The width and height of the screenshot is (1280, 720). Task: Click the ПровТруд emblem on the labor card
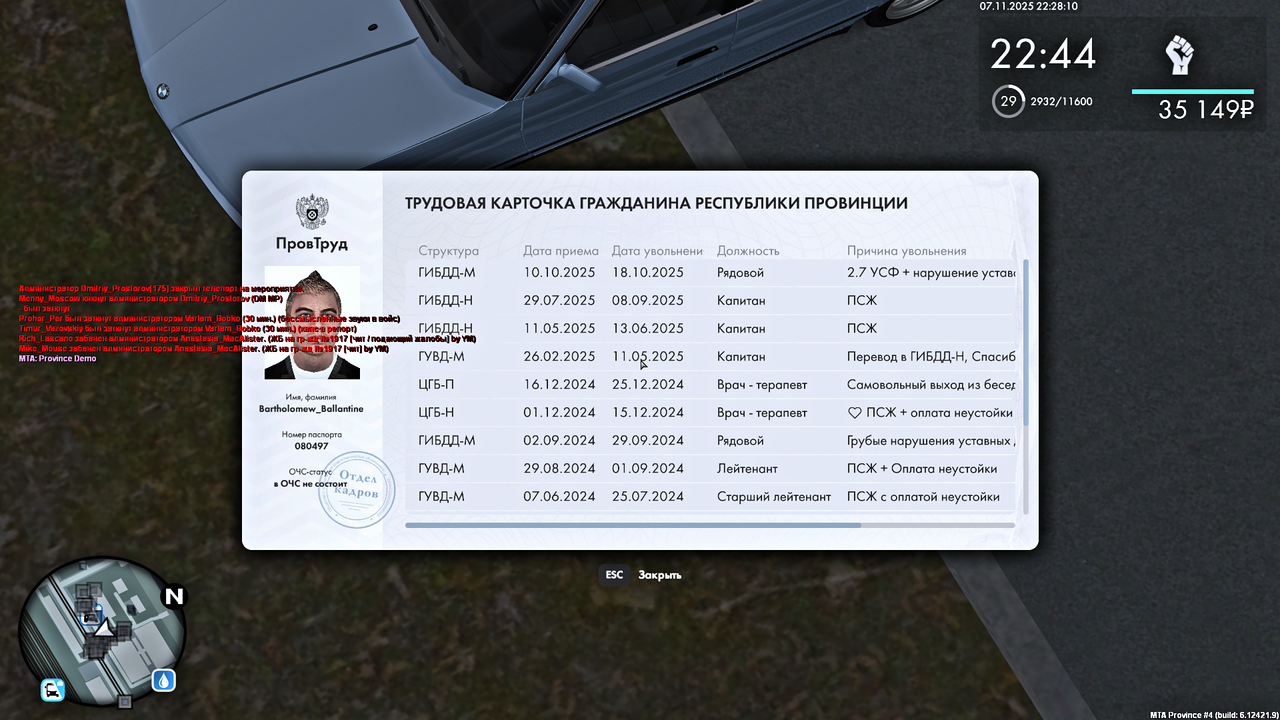[313, 213]
